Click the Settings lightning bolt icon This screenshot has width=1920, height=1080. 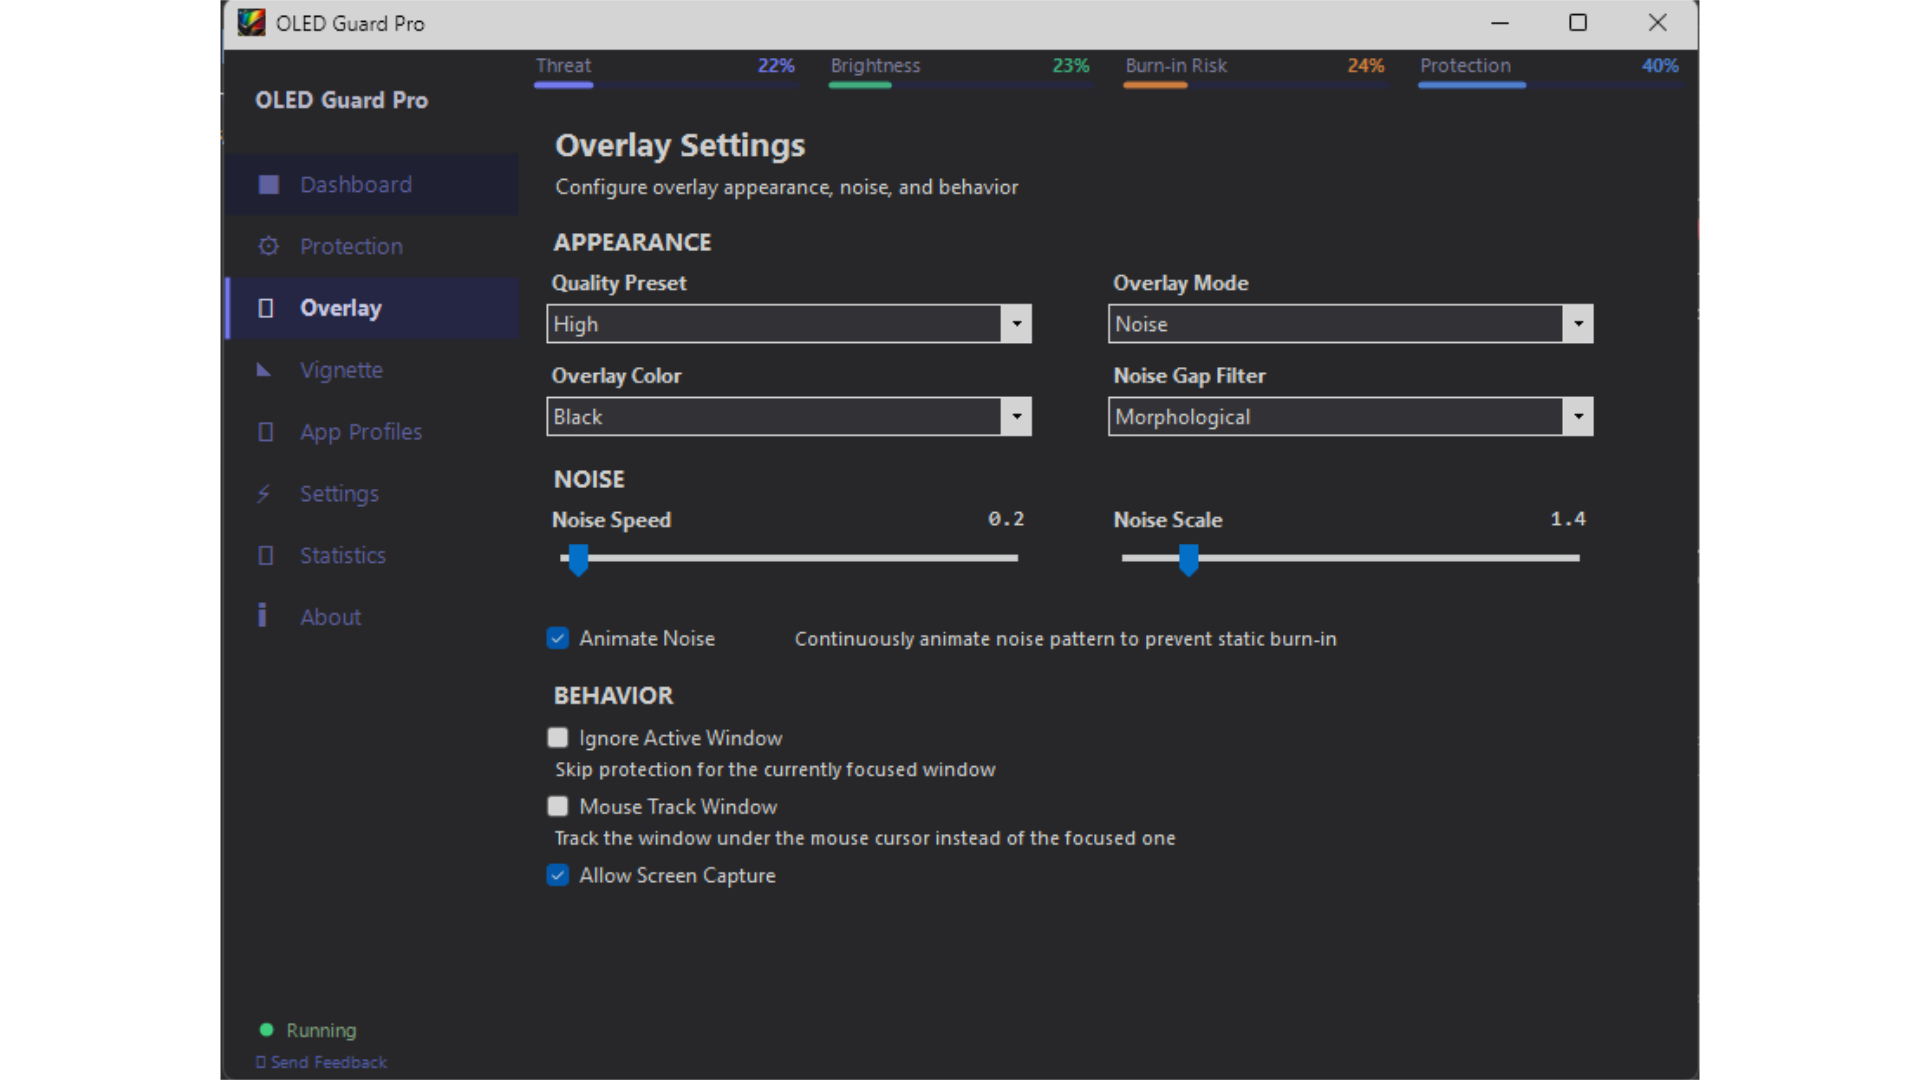pos(264,494)
